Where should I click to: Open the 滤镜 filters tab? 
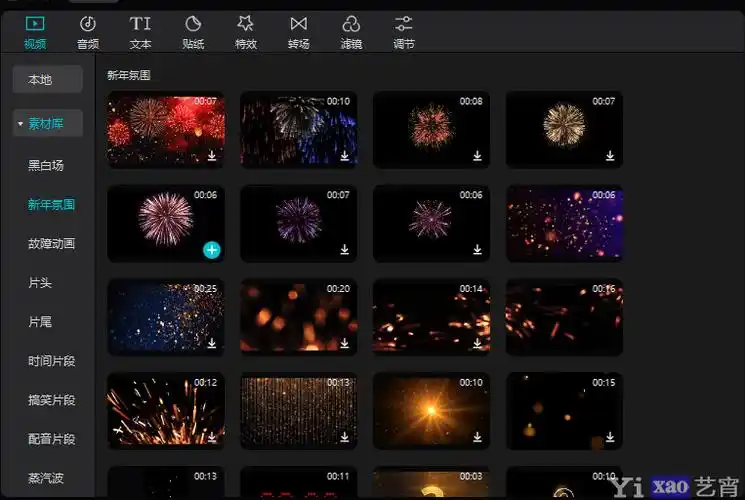click(x=351, y=32)
